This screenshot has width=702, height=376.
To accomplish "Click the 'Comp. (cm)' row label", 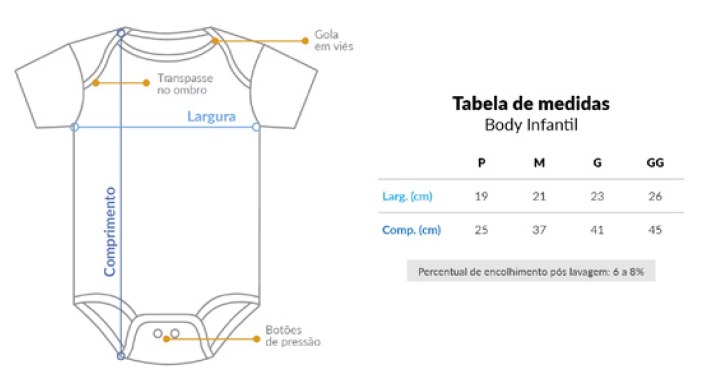I will 411,230.
